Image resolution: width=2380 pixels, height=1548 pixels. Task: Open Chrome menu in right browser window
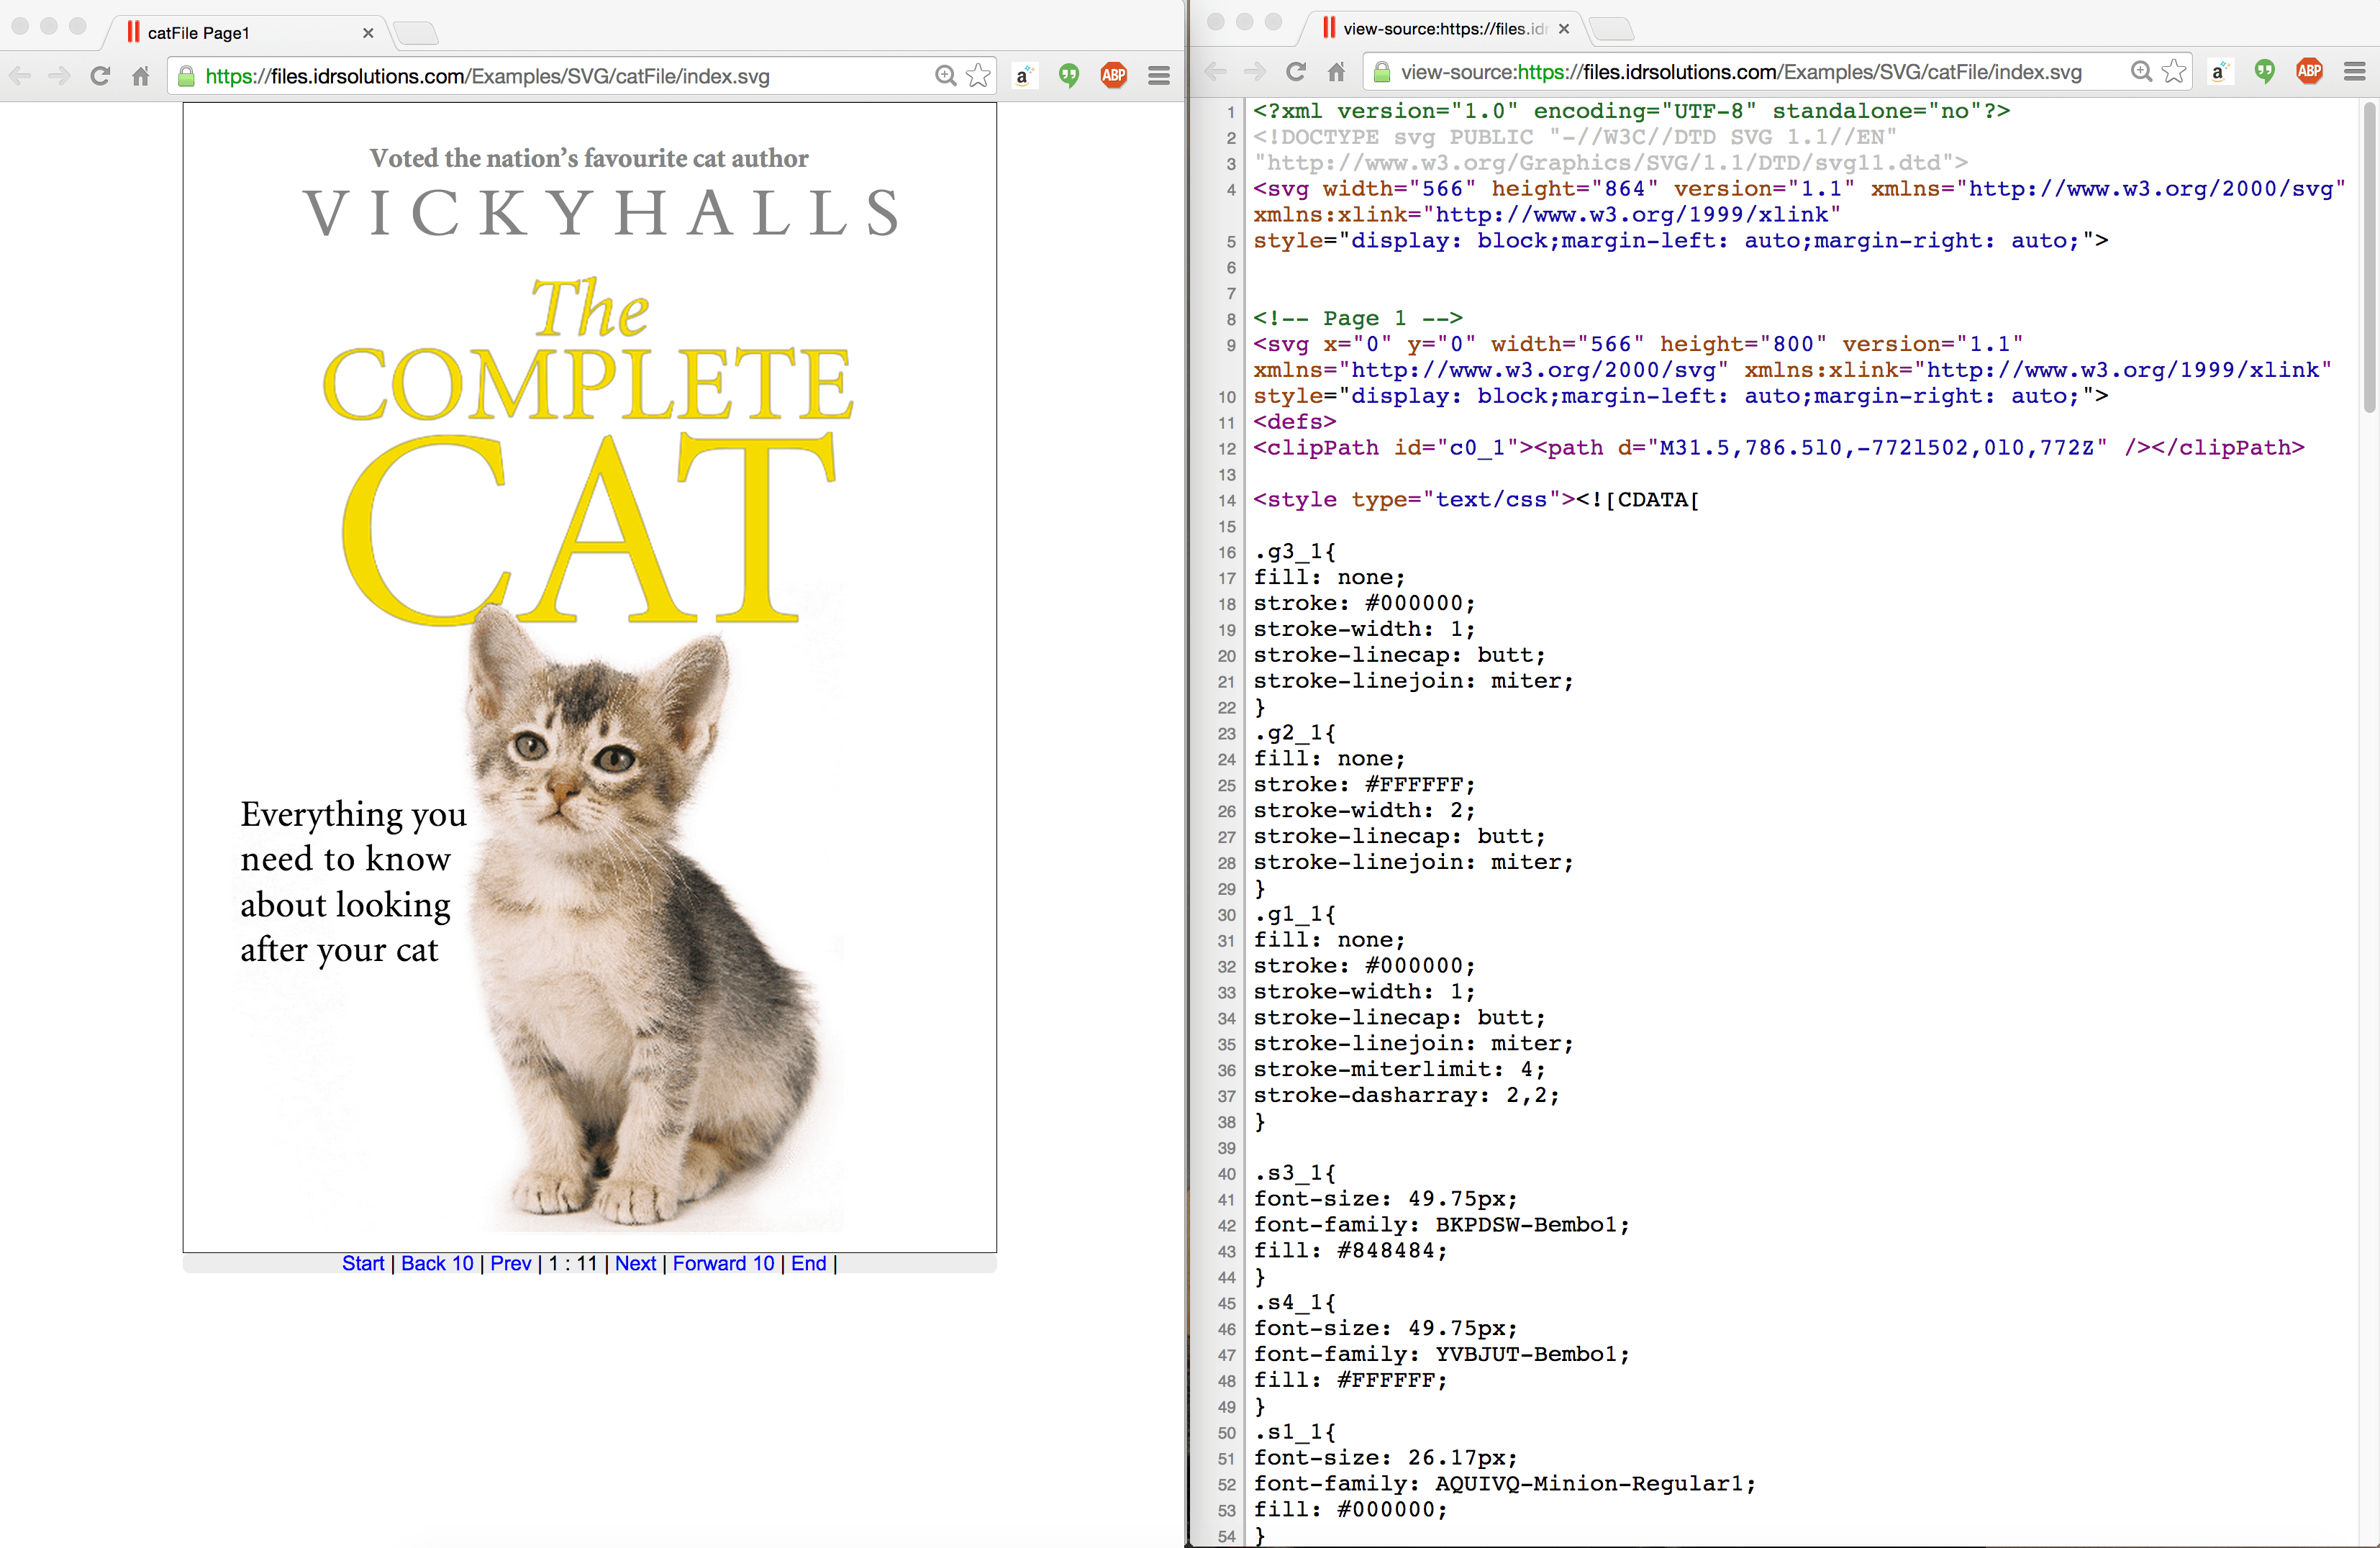click(2355, 72)
